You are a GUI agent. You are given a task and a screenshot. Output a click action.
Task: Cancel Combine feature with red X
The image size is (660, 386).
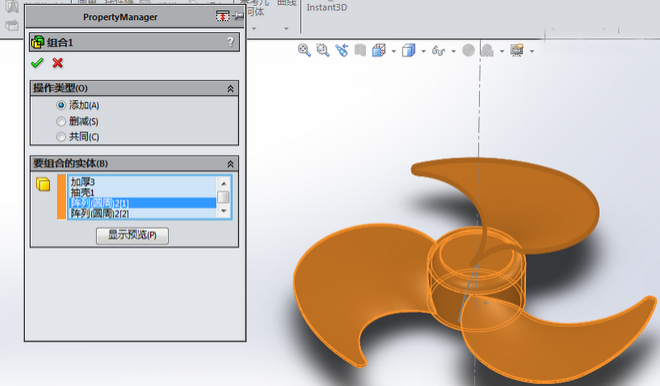[58, 63]
